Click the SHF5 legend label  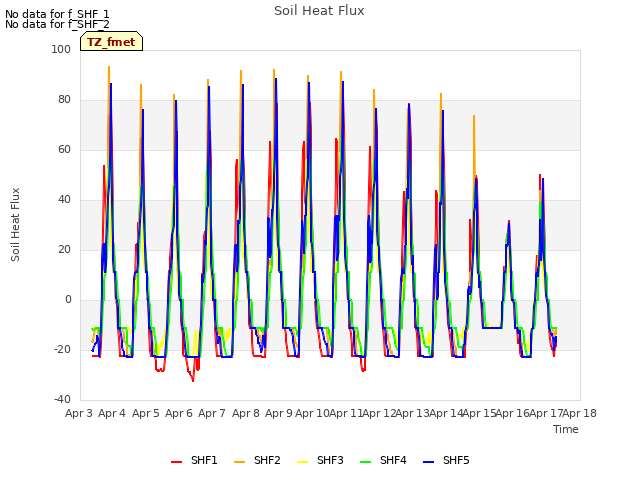(x=456, y=460)
